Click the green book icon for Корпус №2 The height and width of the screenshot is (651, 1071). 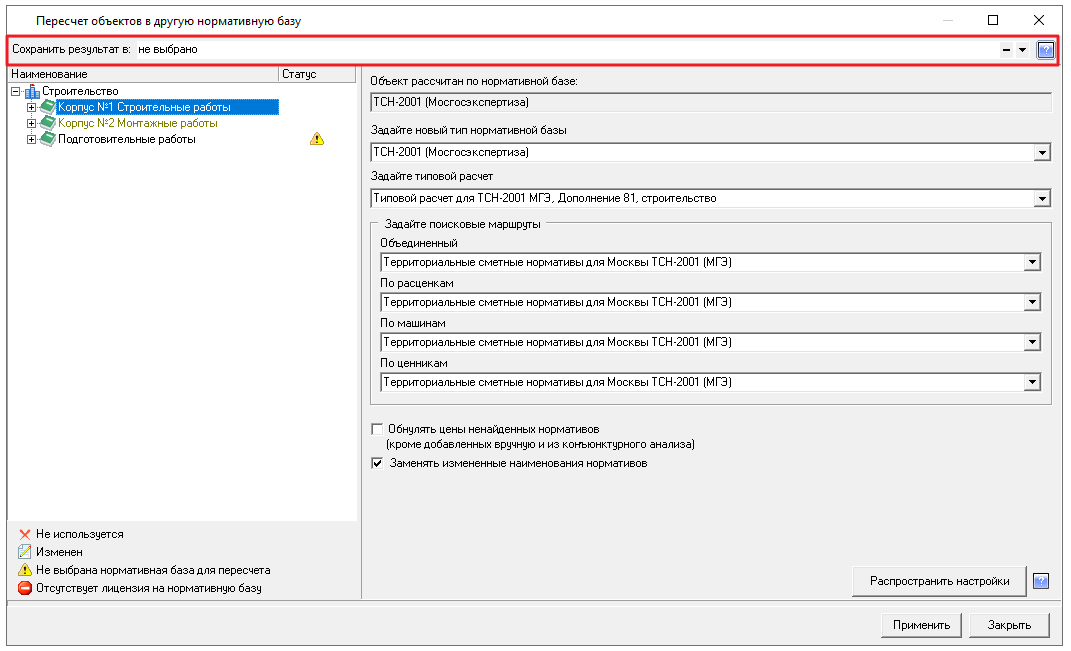point(48,124)
